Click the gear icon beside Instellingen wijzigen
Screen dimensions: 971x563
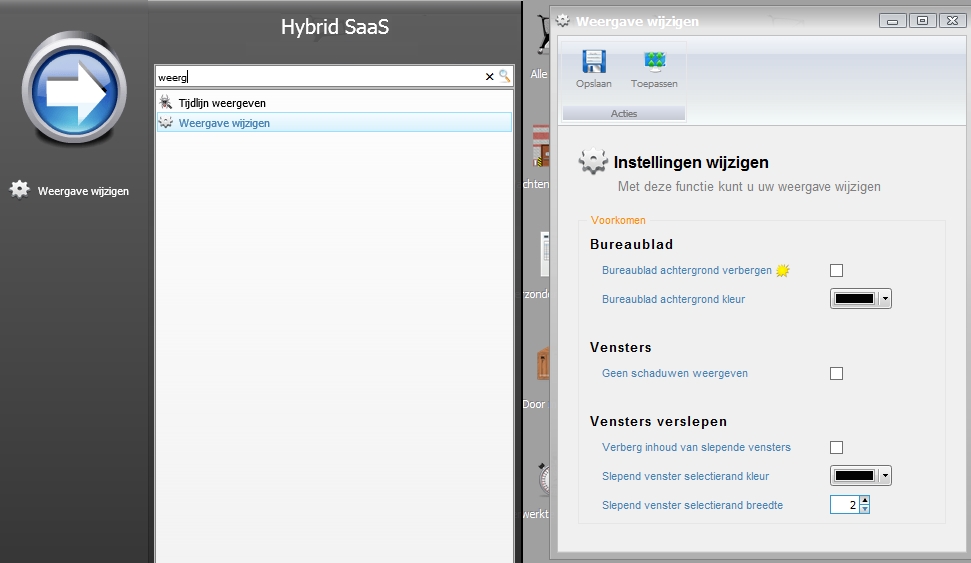pos(593,162)
